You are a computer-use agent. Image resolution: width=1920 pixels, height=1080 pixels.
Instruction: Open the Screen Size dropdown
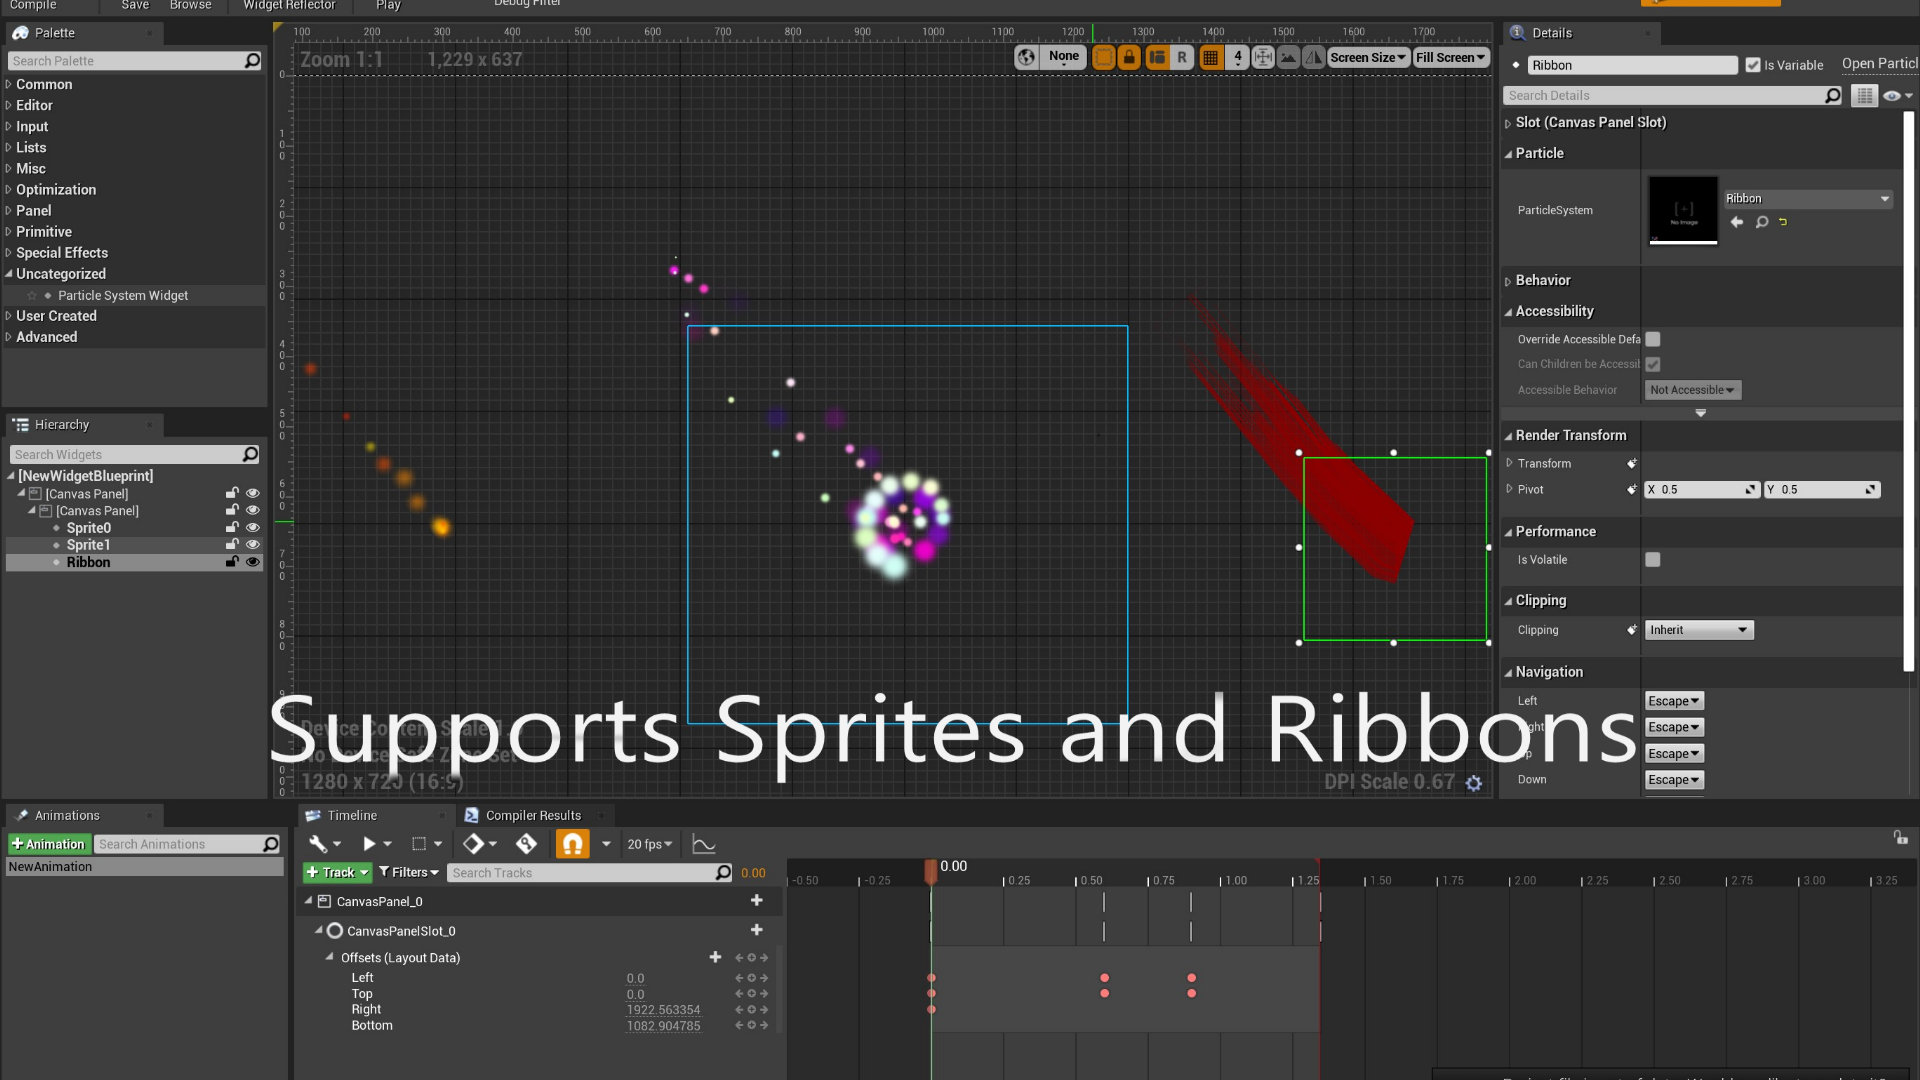(1367, 57)
